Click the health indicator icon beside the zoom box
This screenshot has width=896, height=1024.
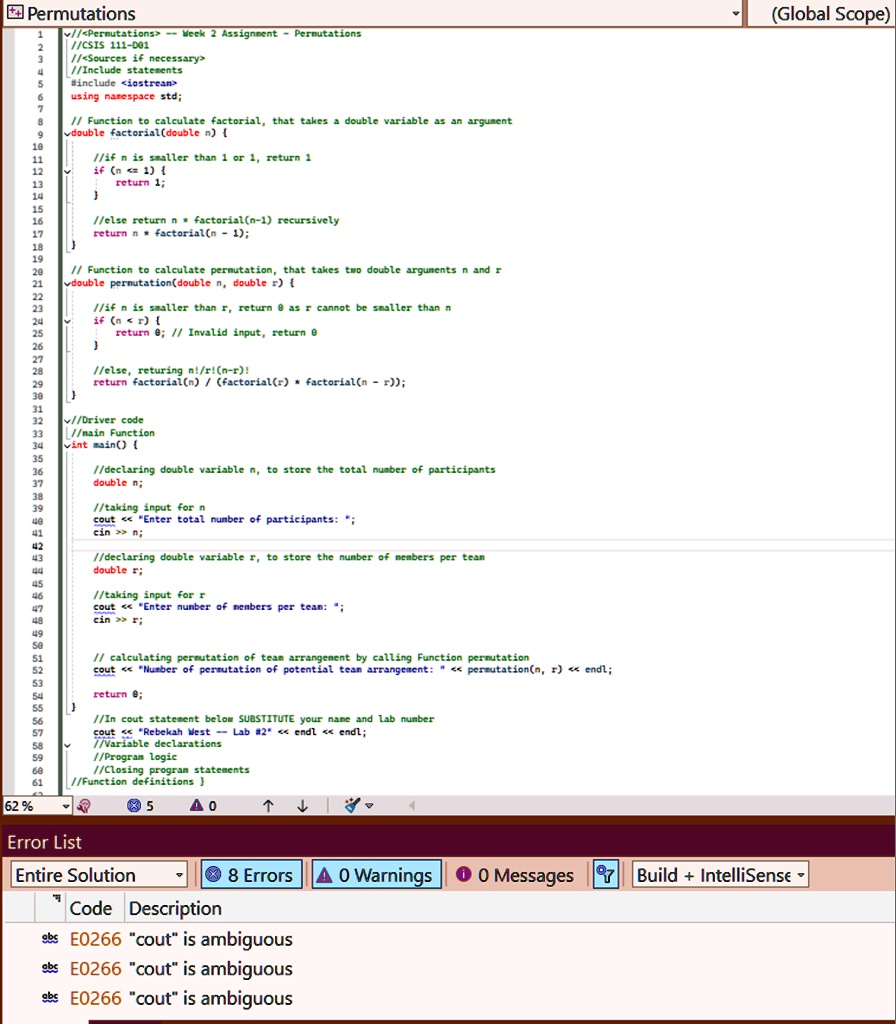click(85, 806)
